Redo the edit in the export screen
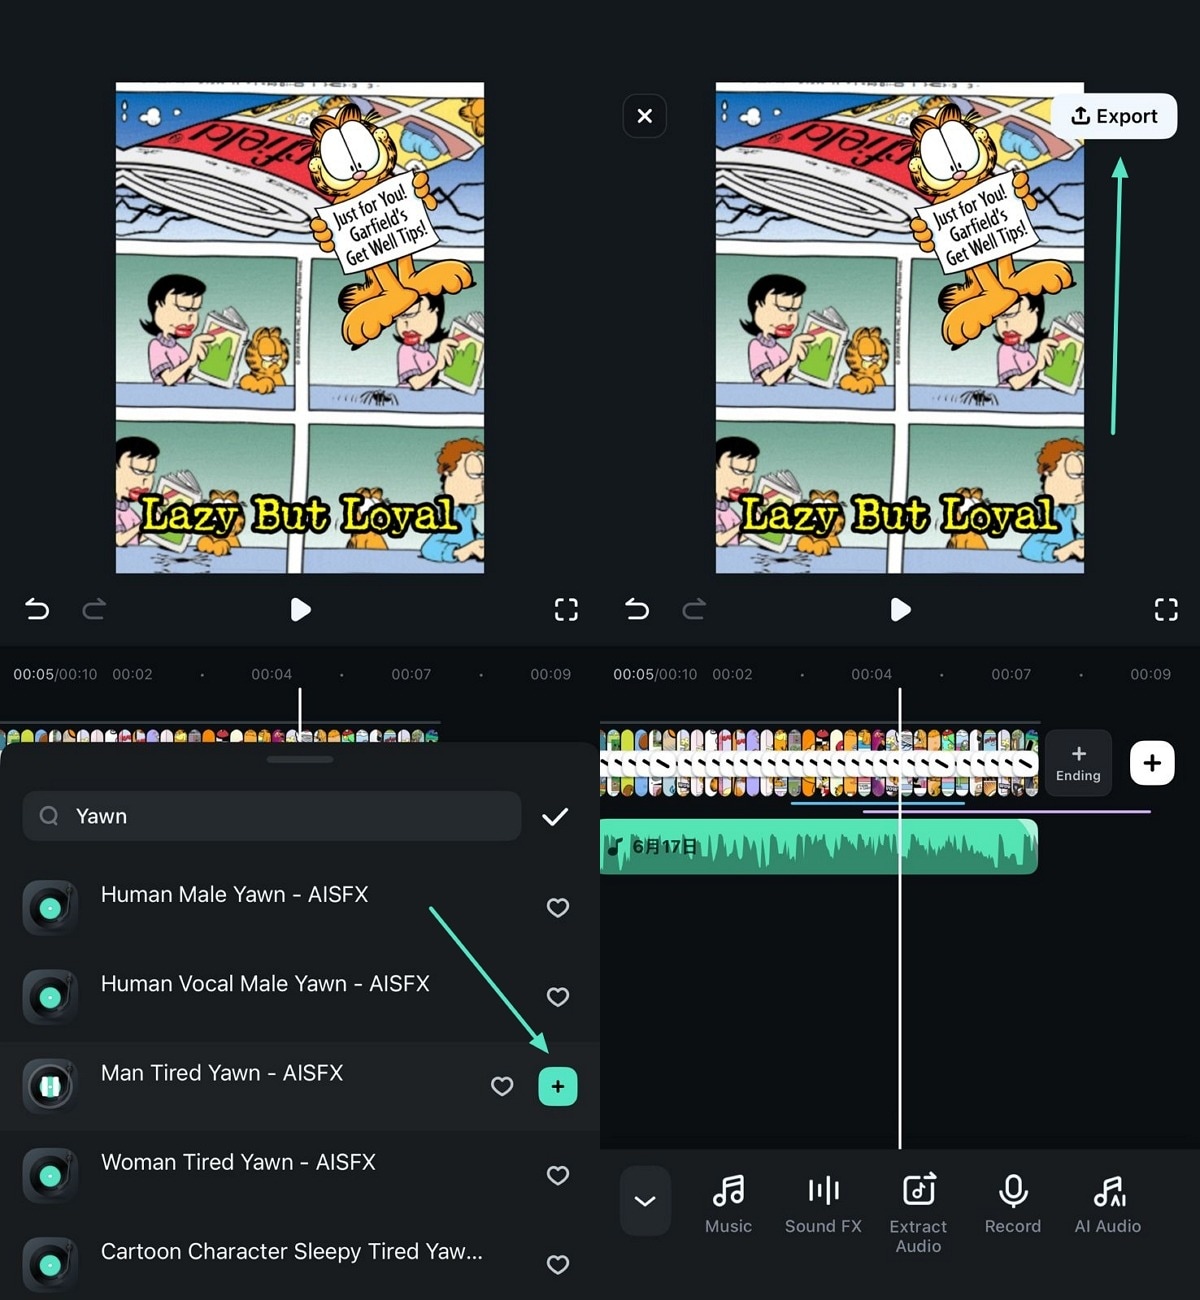 (694, 609)
